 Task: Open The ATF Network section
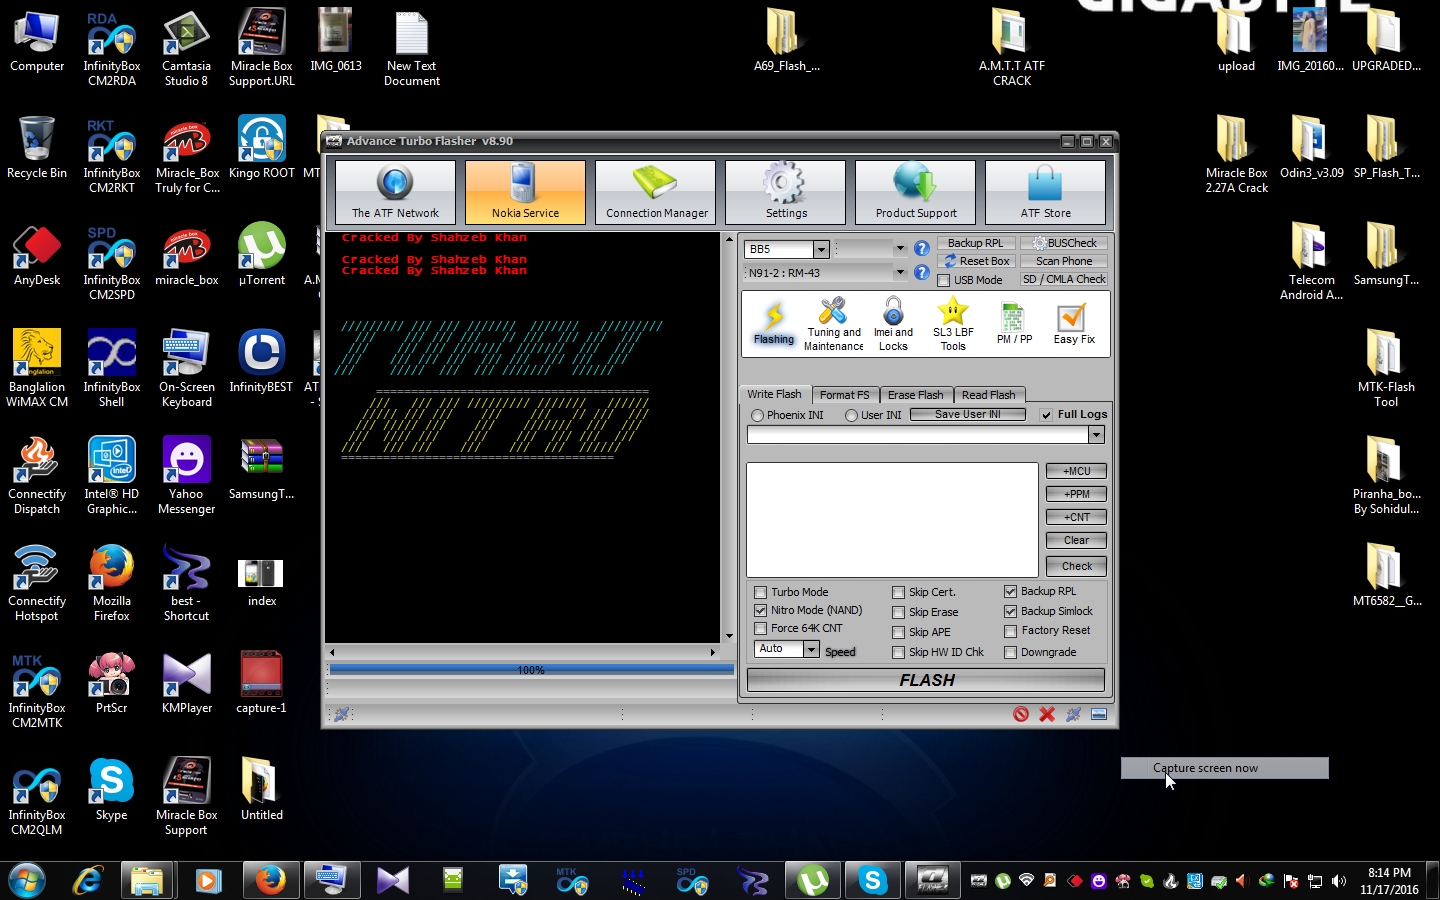(x=395, y=192)
